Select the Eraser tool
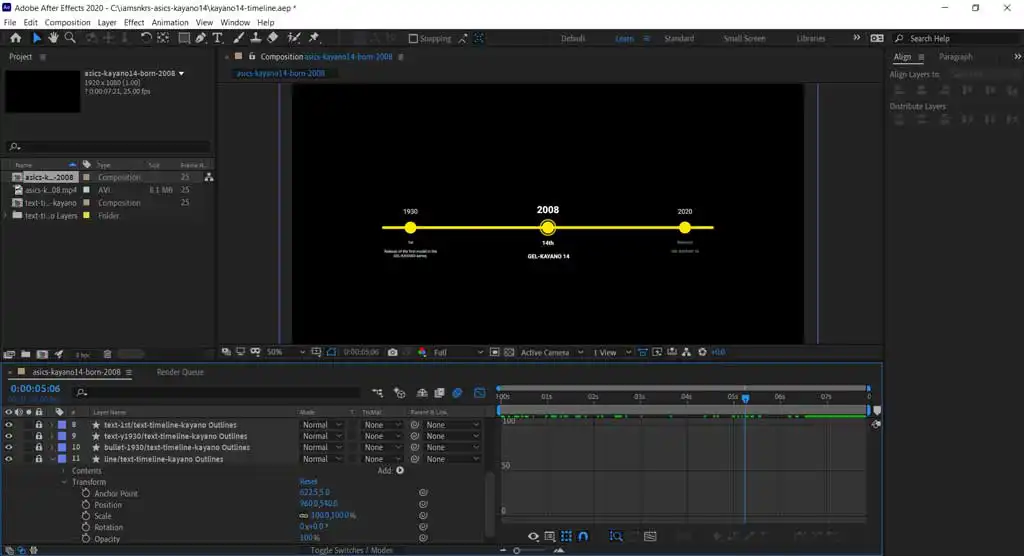 273,38
